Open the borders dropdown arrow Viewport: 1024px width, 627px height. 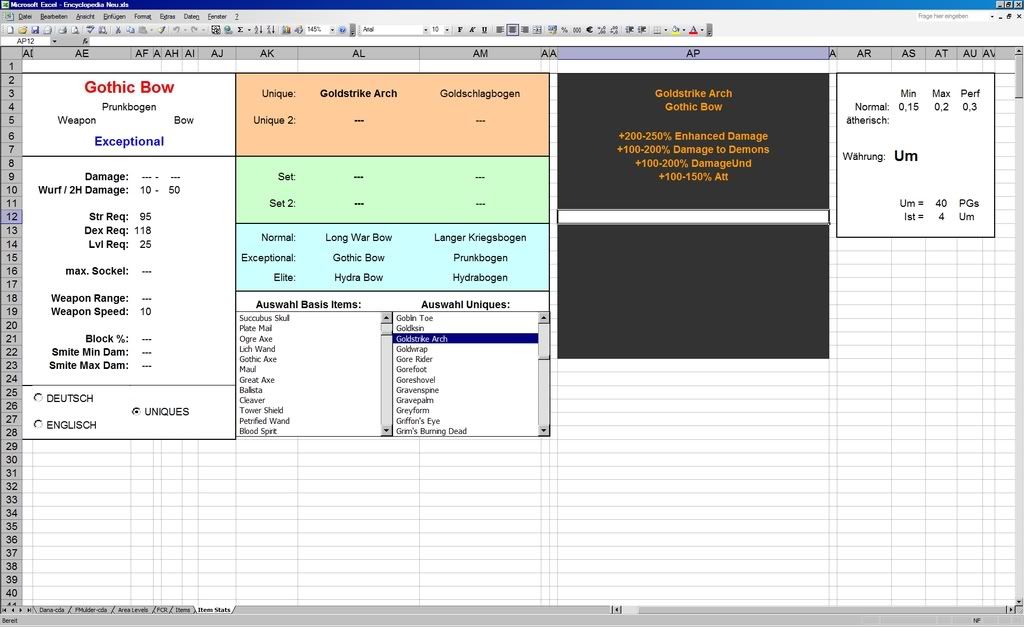coord(665,29)
